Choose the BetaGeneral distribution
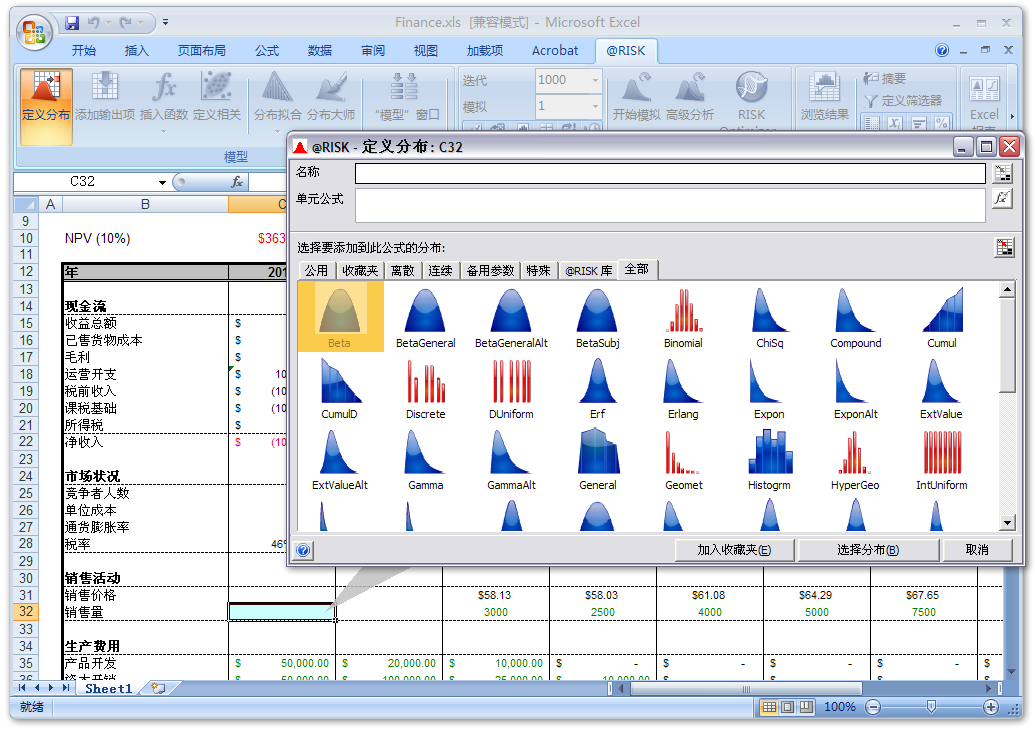Viewport: 1035px width, 729px height. pos(426,316)
